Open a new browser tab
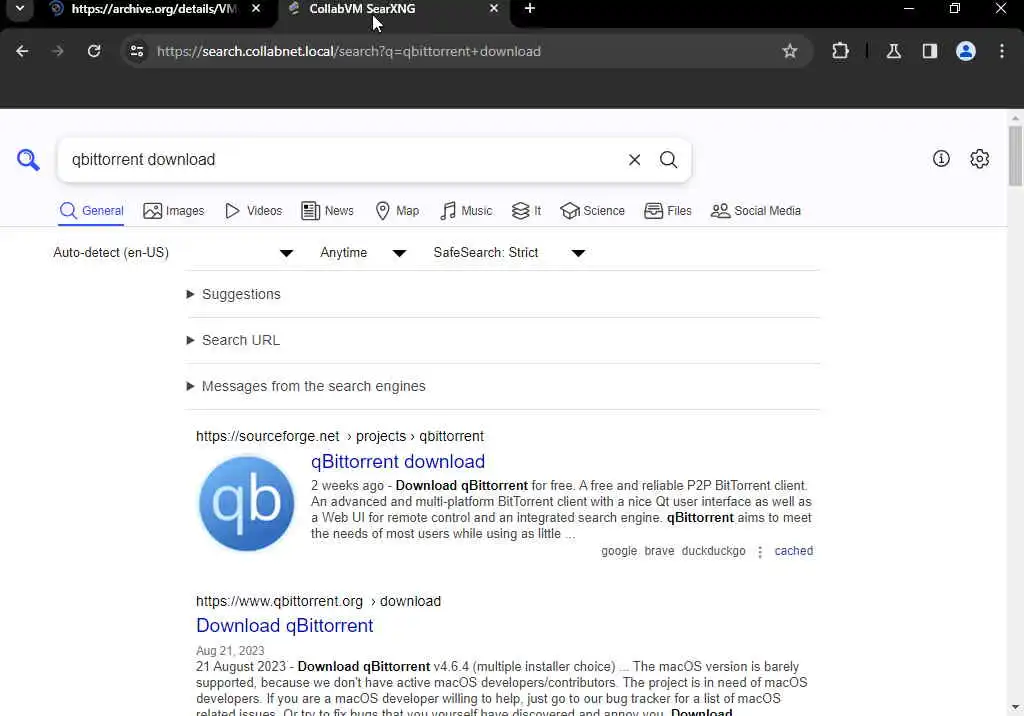The image size is (1024, 716). click(530, 8)
